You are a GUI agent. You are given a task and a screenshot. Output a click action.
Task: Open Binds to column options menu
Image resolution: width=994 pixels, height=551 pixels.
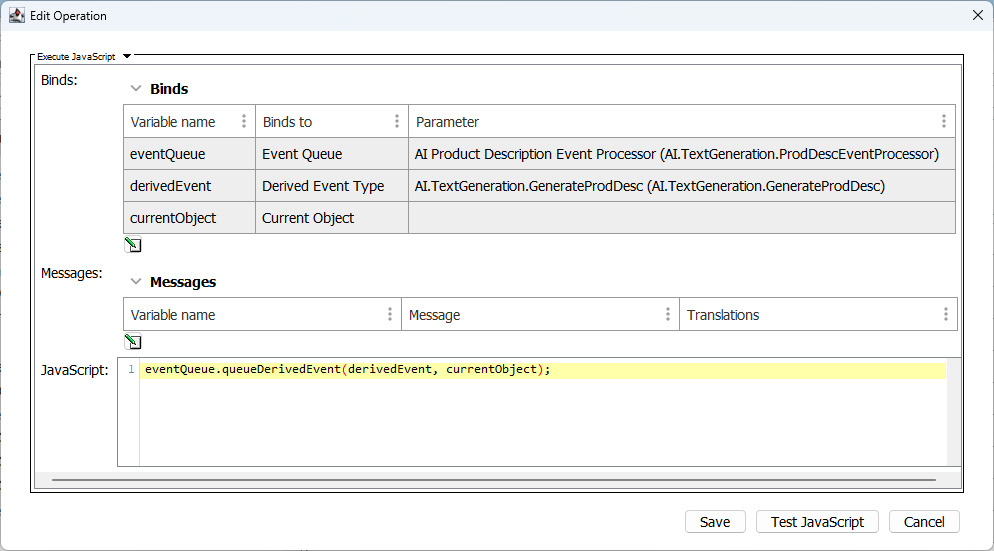[x=397, y=122]
